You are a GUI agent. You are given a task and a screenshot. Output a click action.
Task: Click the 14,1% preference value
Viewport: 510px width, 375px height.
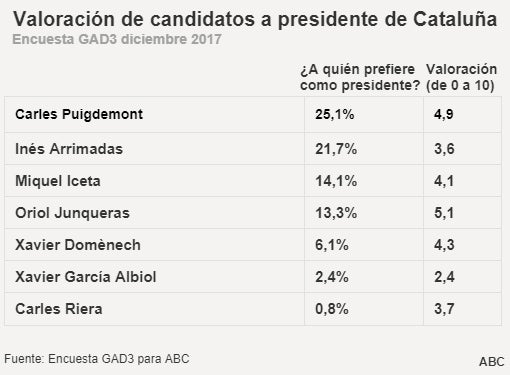click(x=336, y=181)
